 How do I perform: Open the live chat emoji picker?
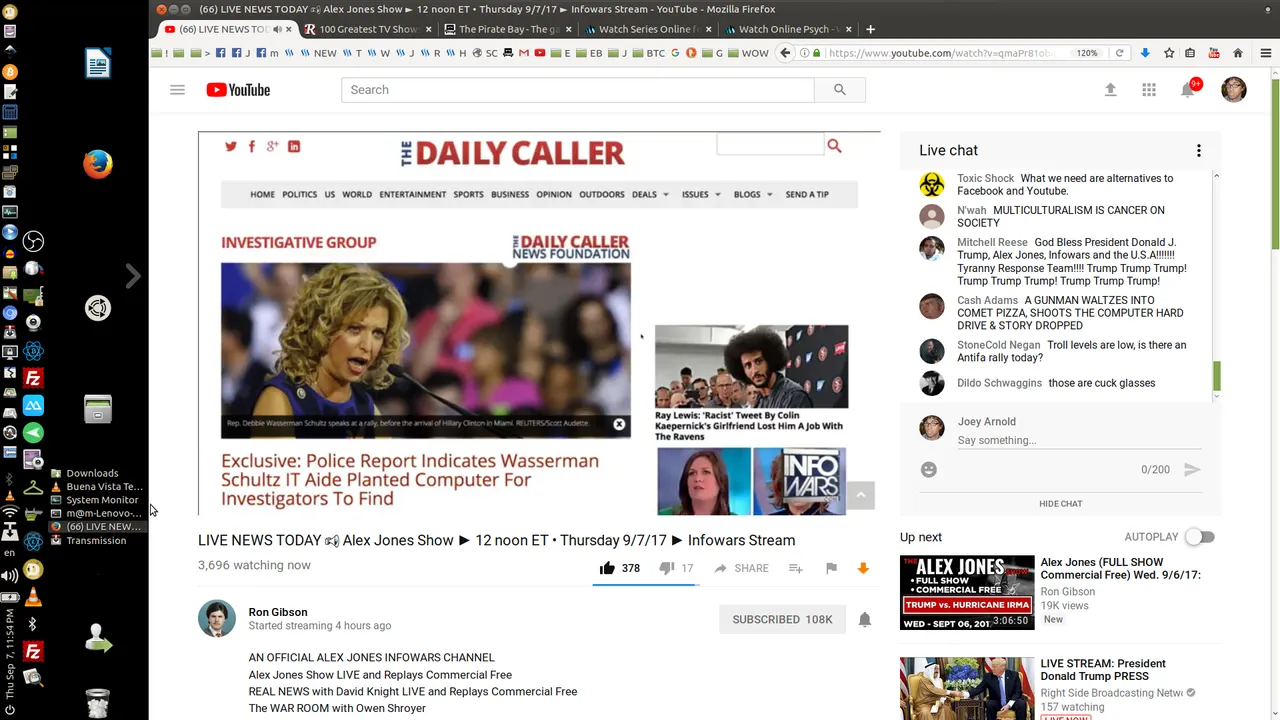[929, 469]
